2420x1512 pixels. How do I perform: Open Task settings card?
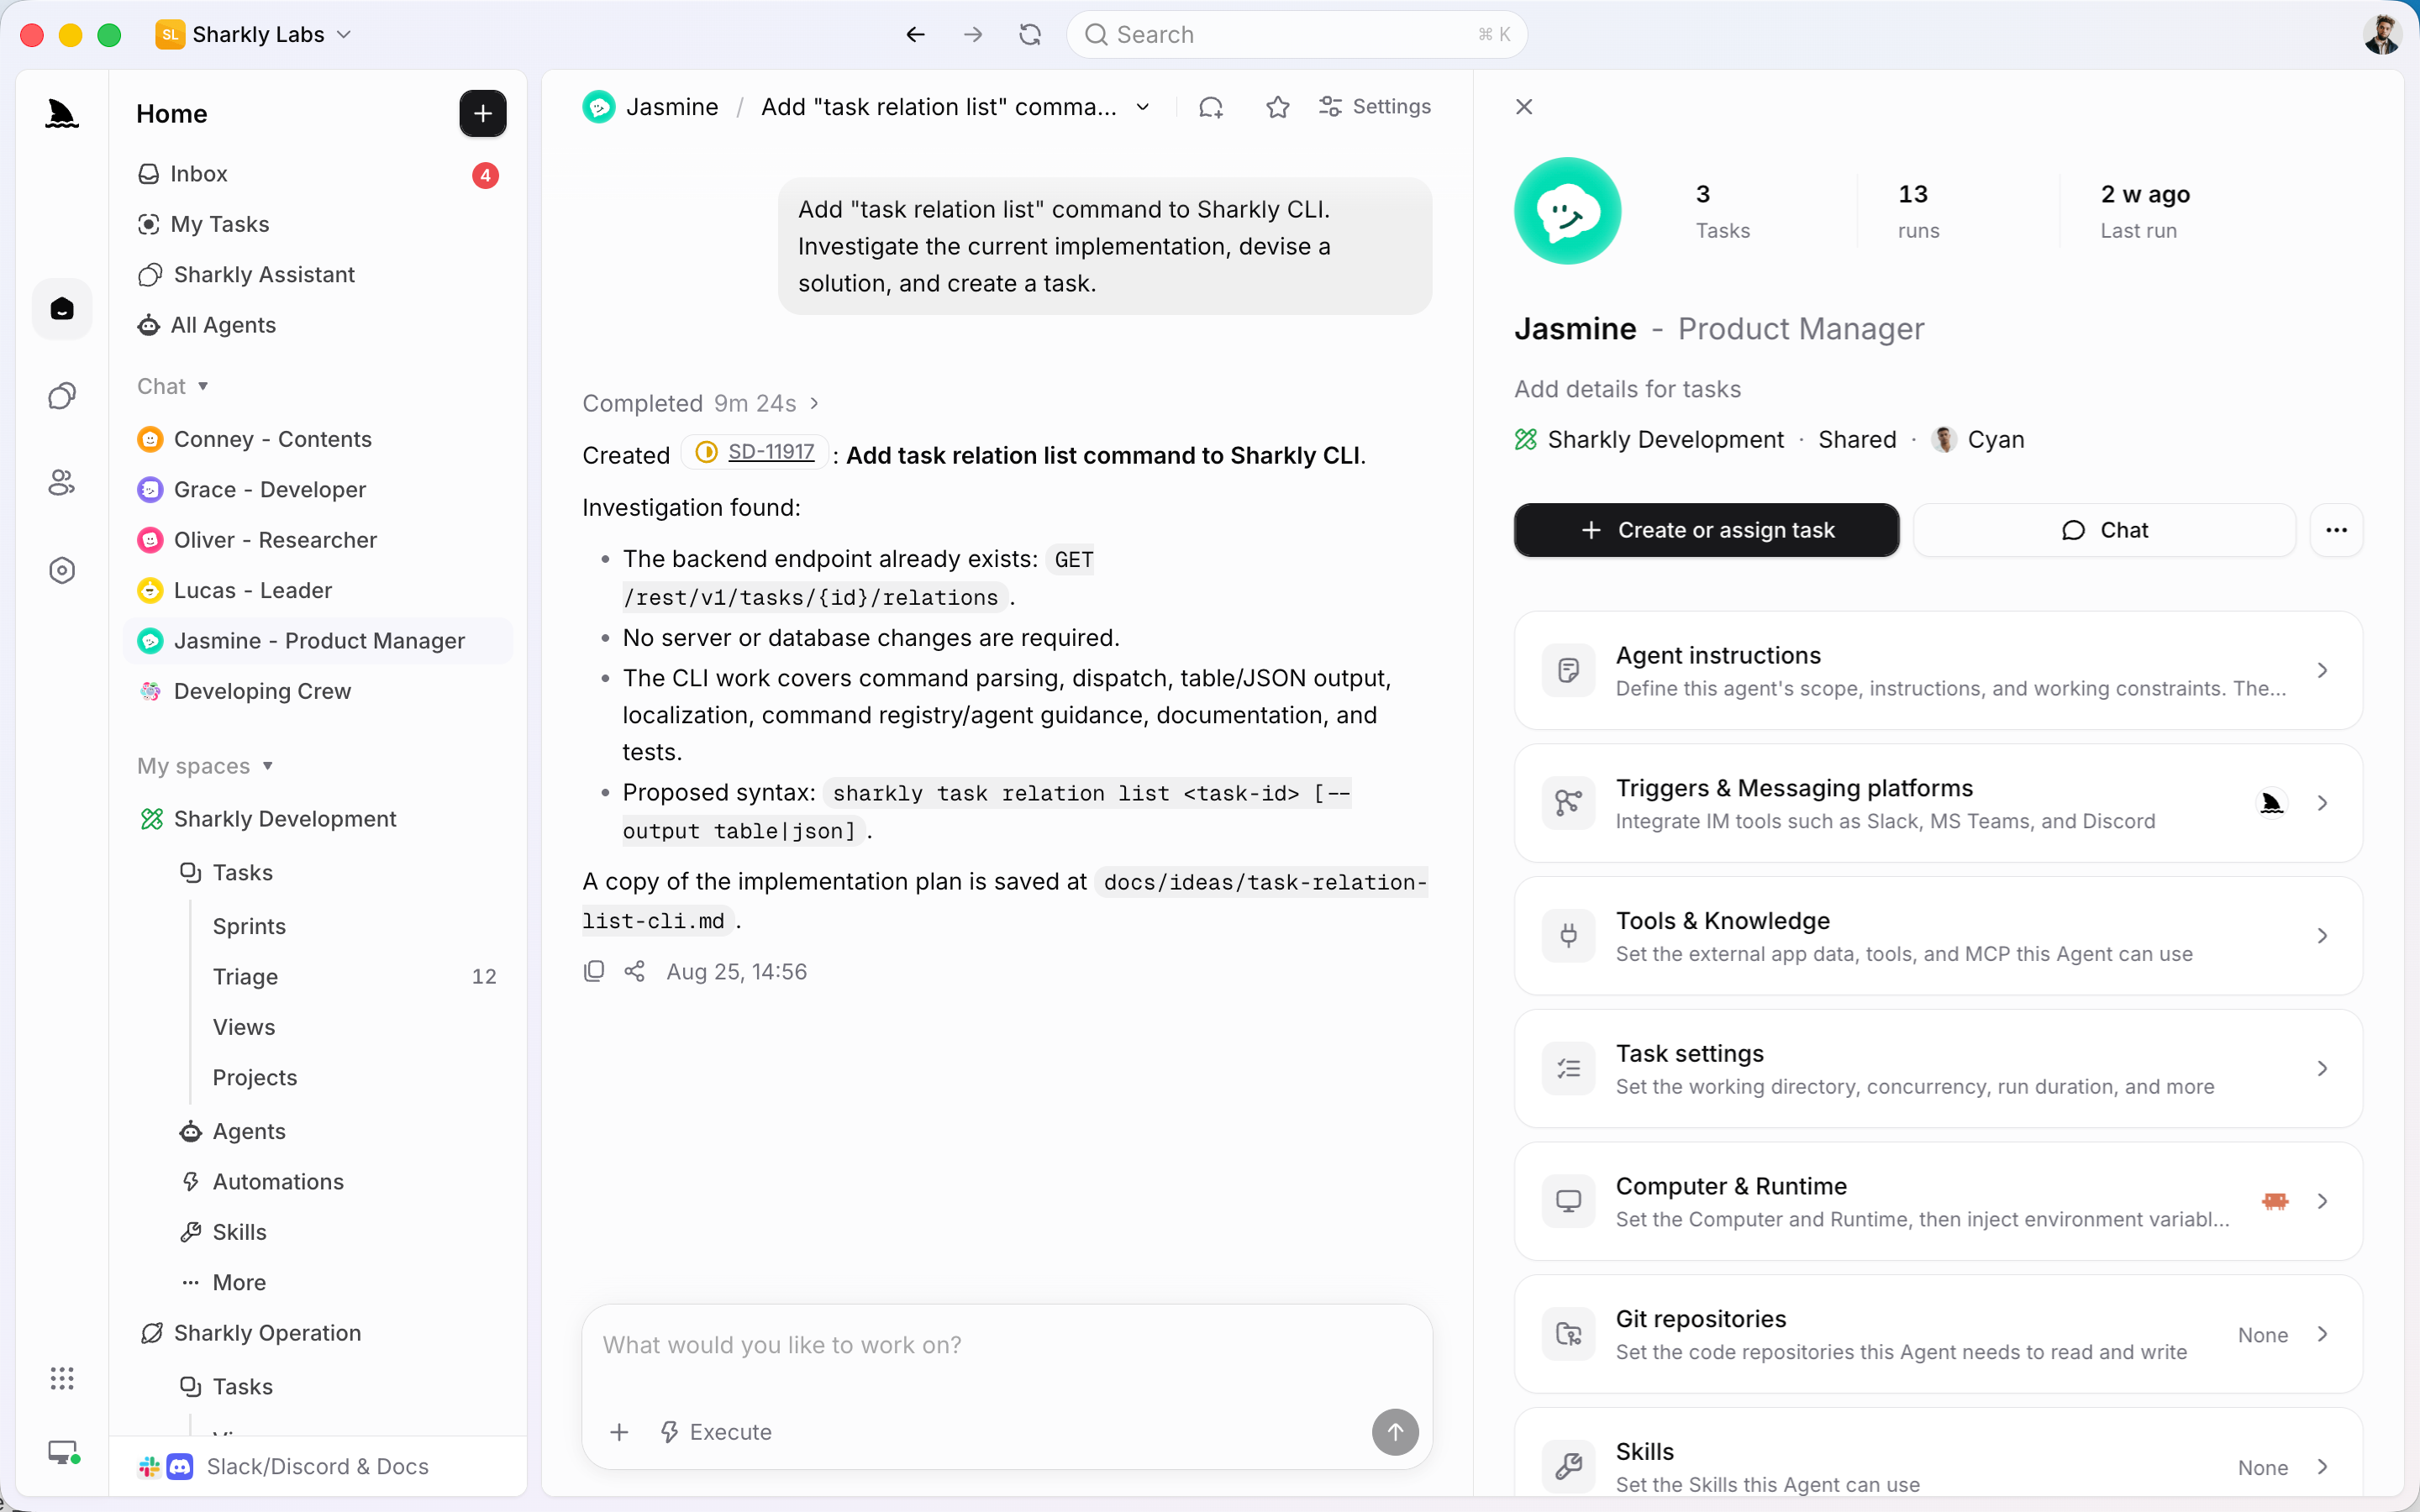coord(1937,1069)
